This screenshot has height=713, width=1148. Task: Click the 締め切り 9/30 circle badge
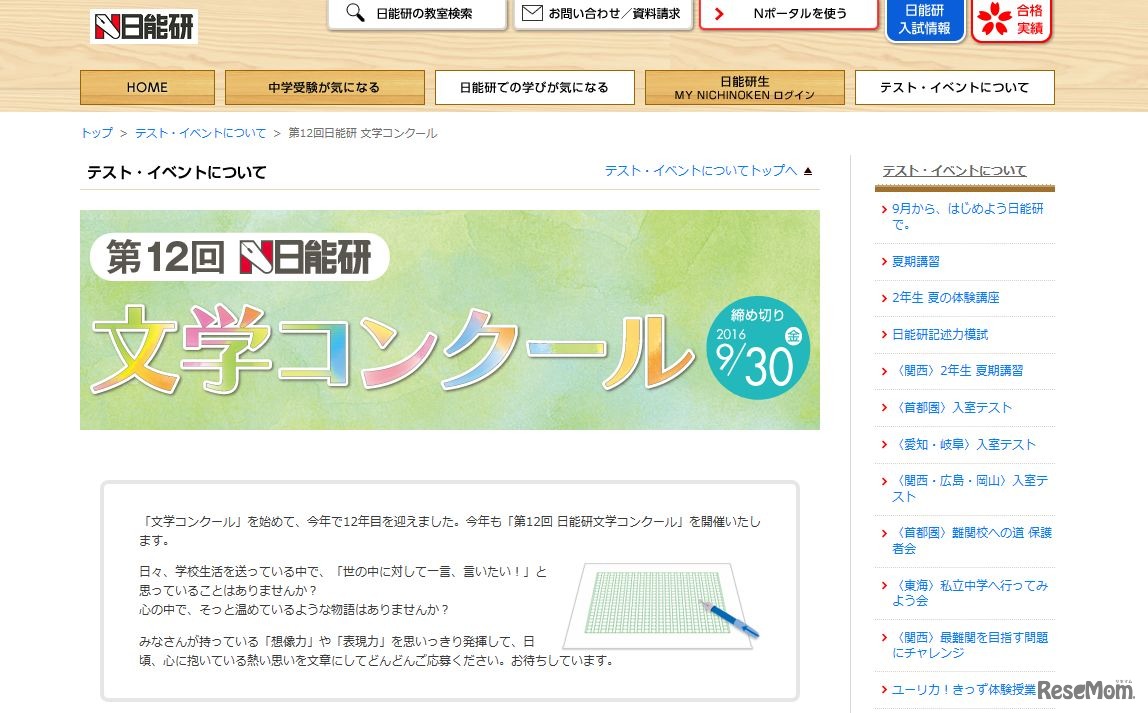758,348
